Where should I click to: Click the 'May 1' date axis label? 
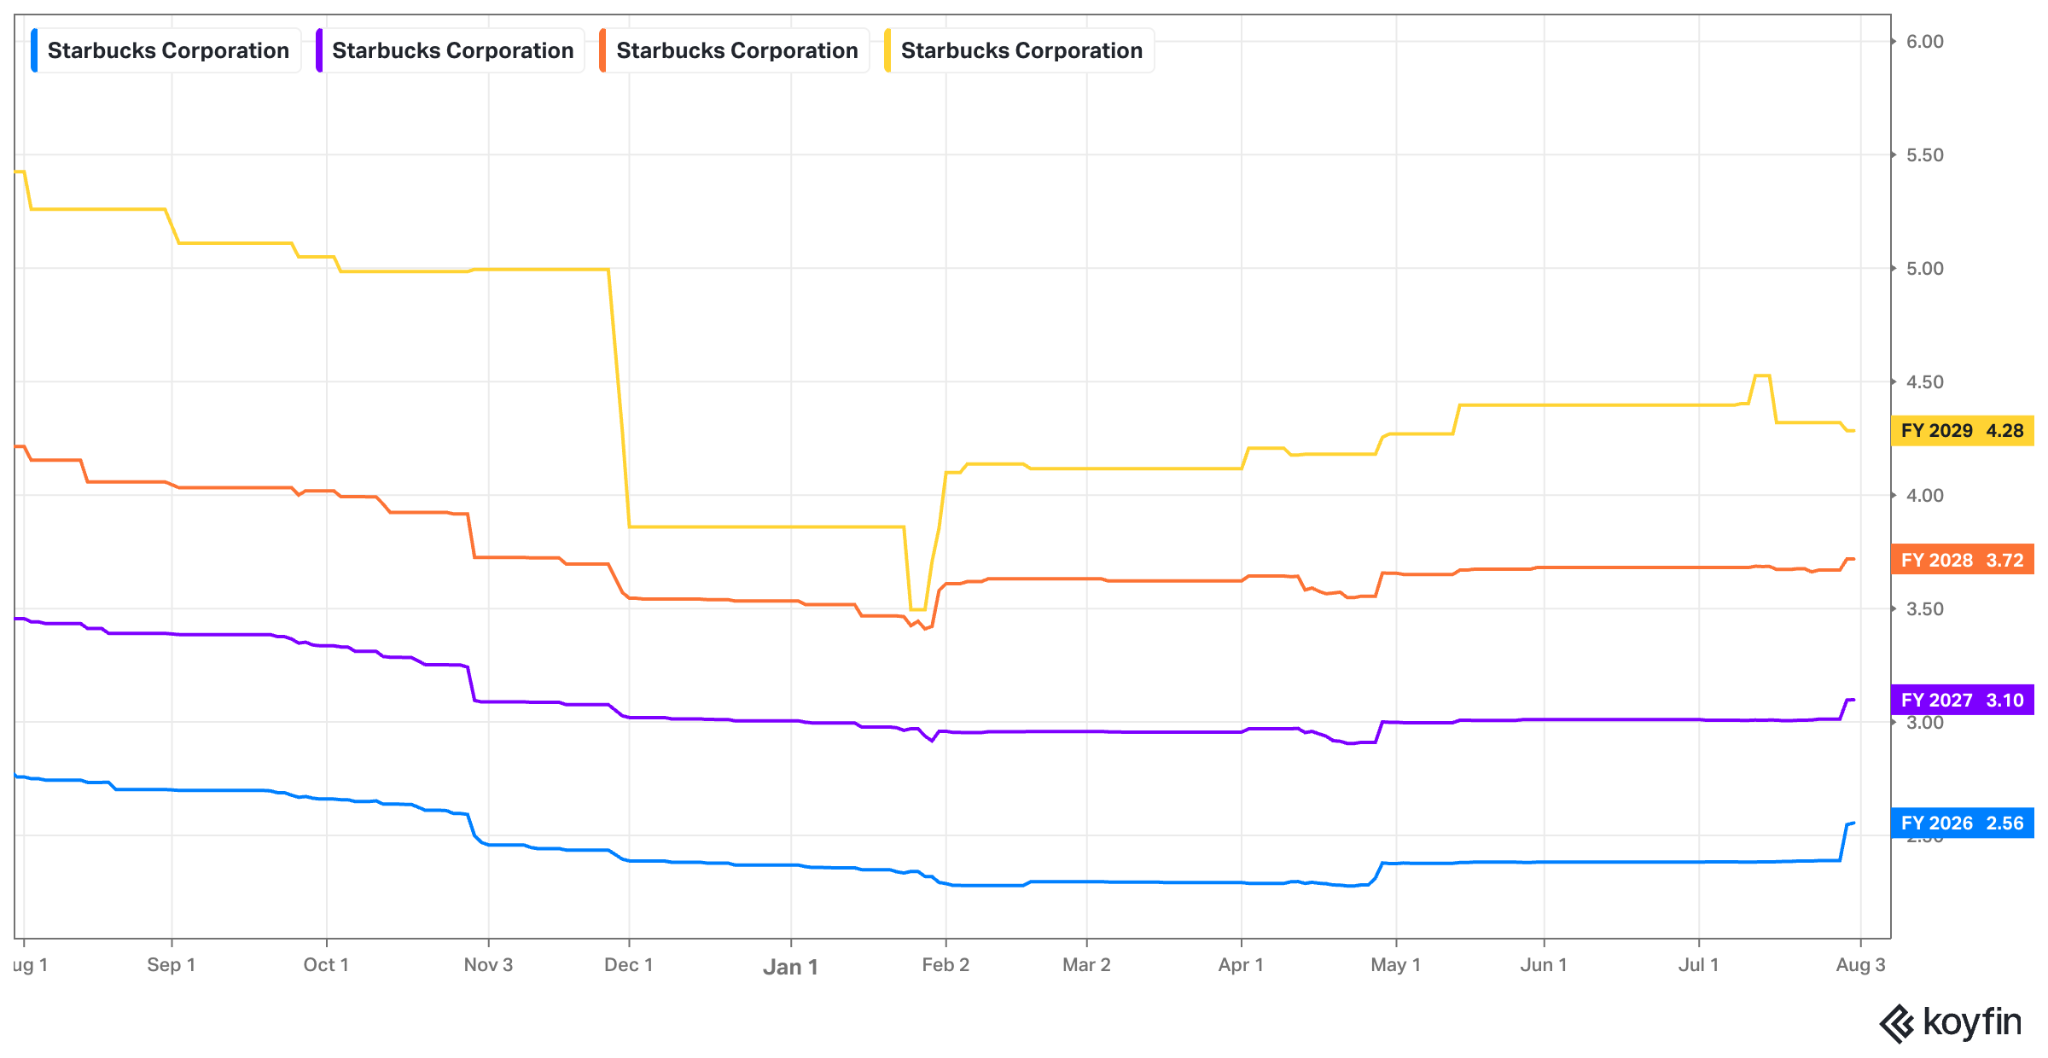pyautogui.click(x=1396, y=965)
